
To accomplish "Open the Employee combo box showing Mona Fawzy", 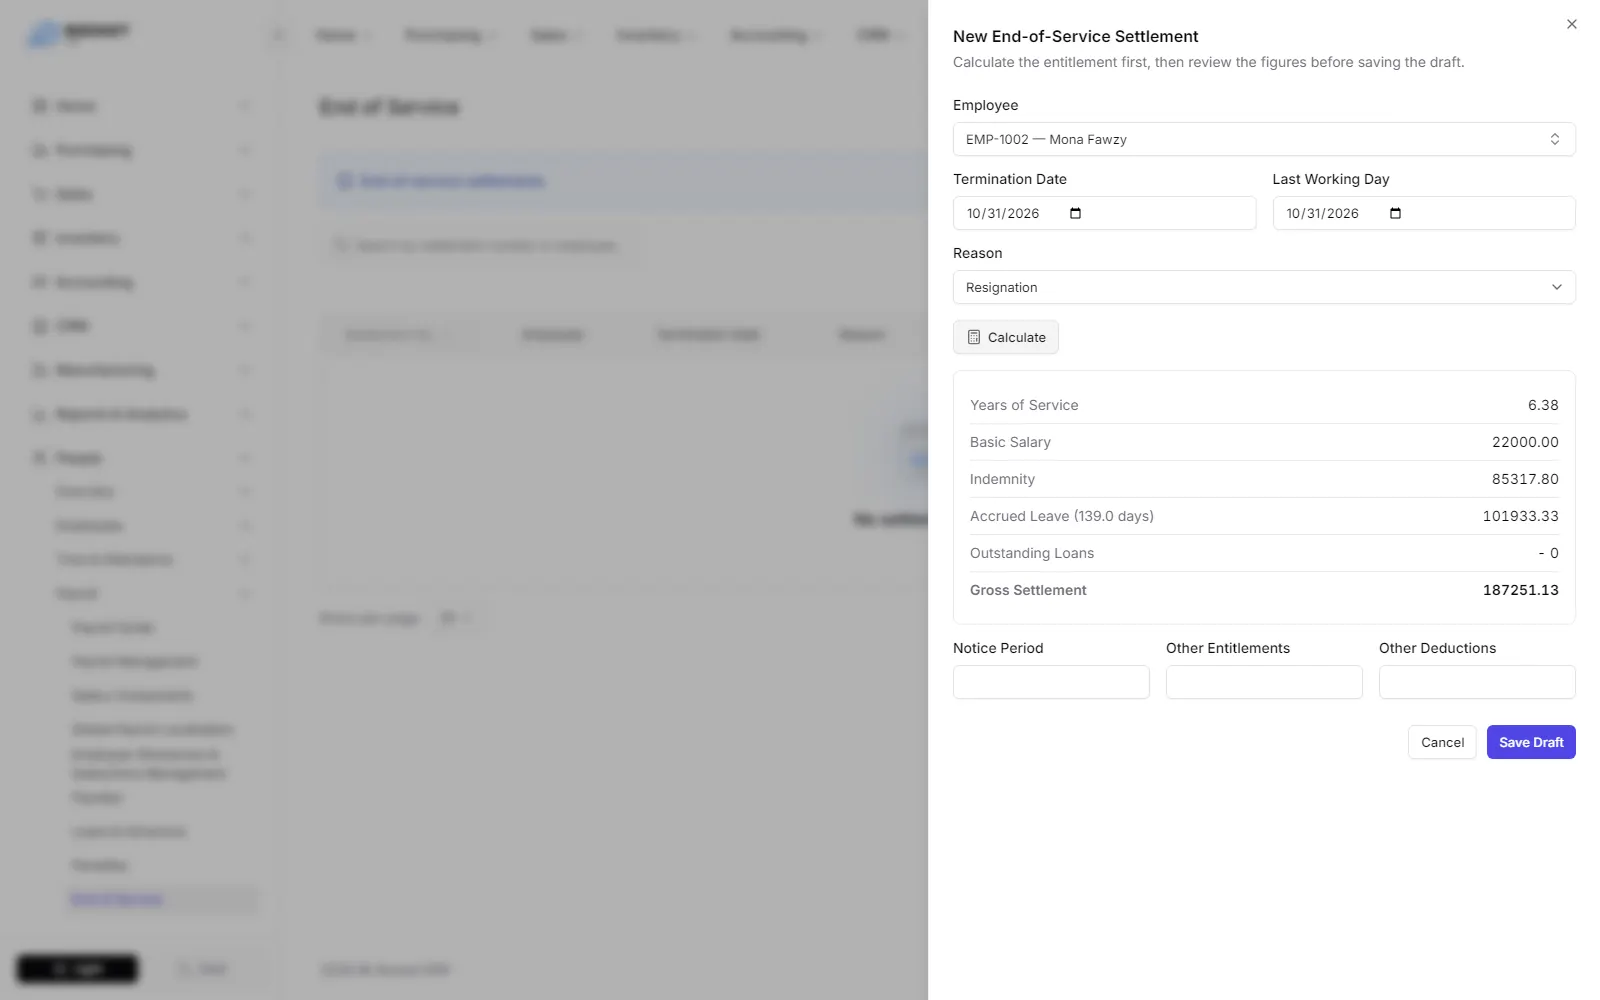I will pos(1264,139).
